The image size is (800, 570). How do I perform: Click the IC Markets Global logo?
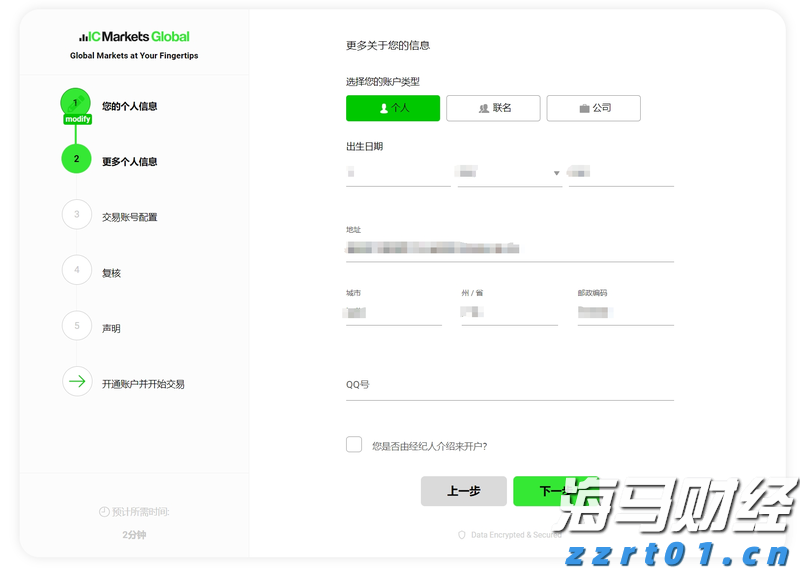[x=134, y=37]
